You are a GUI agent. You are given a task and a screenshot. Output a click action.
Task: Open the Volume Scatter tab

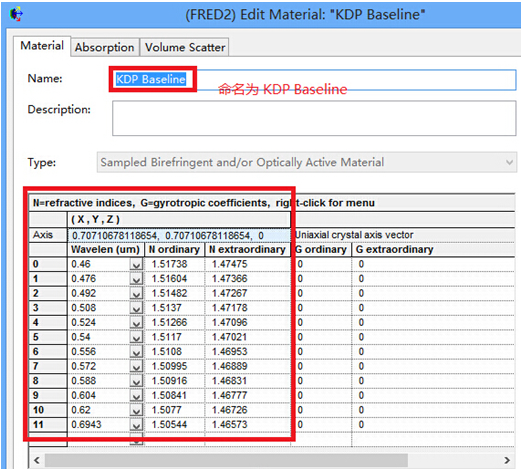point(185,47)
